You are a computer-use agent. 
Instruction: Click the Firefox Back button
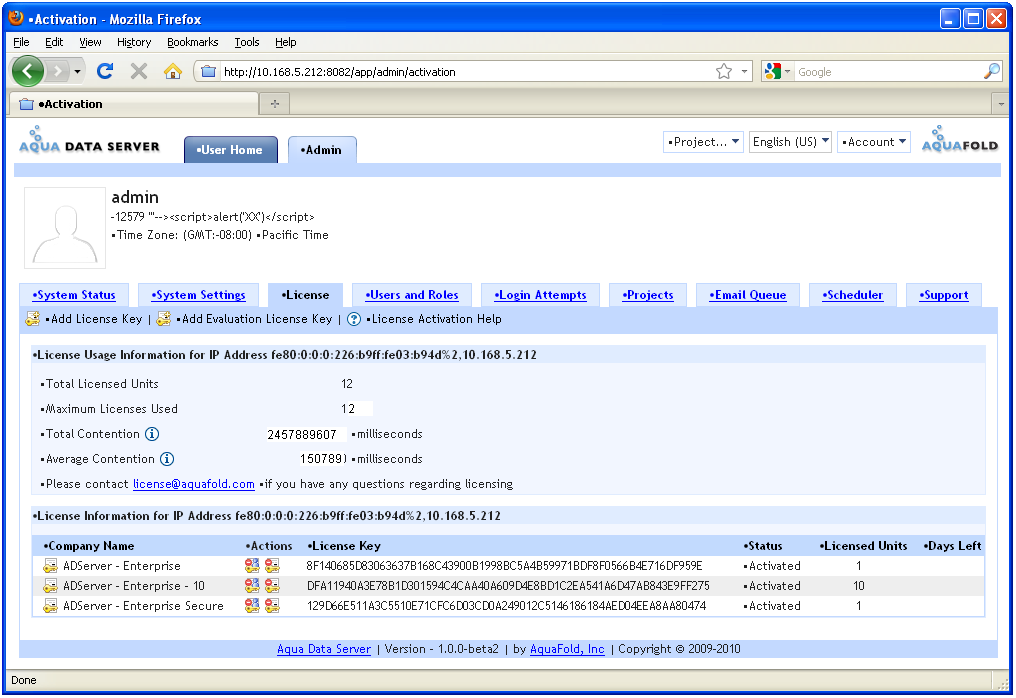28,71
